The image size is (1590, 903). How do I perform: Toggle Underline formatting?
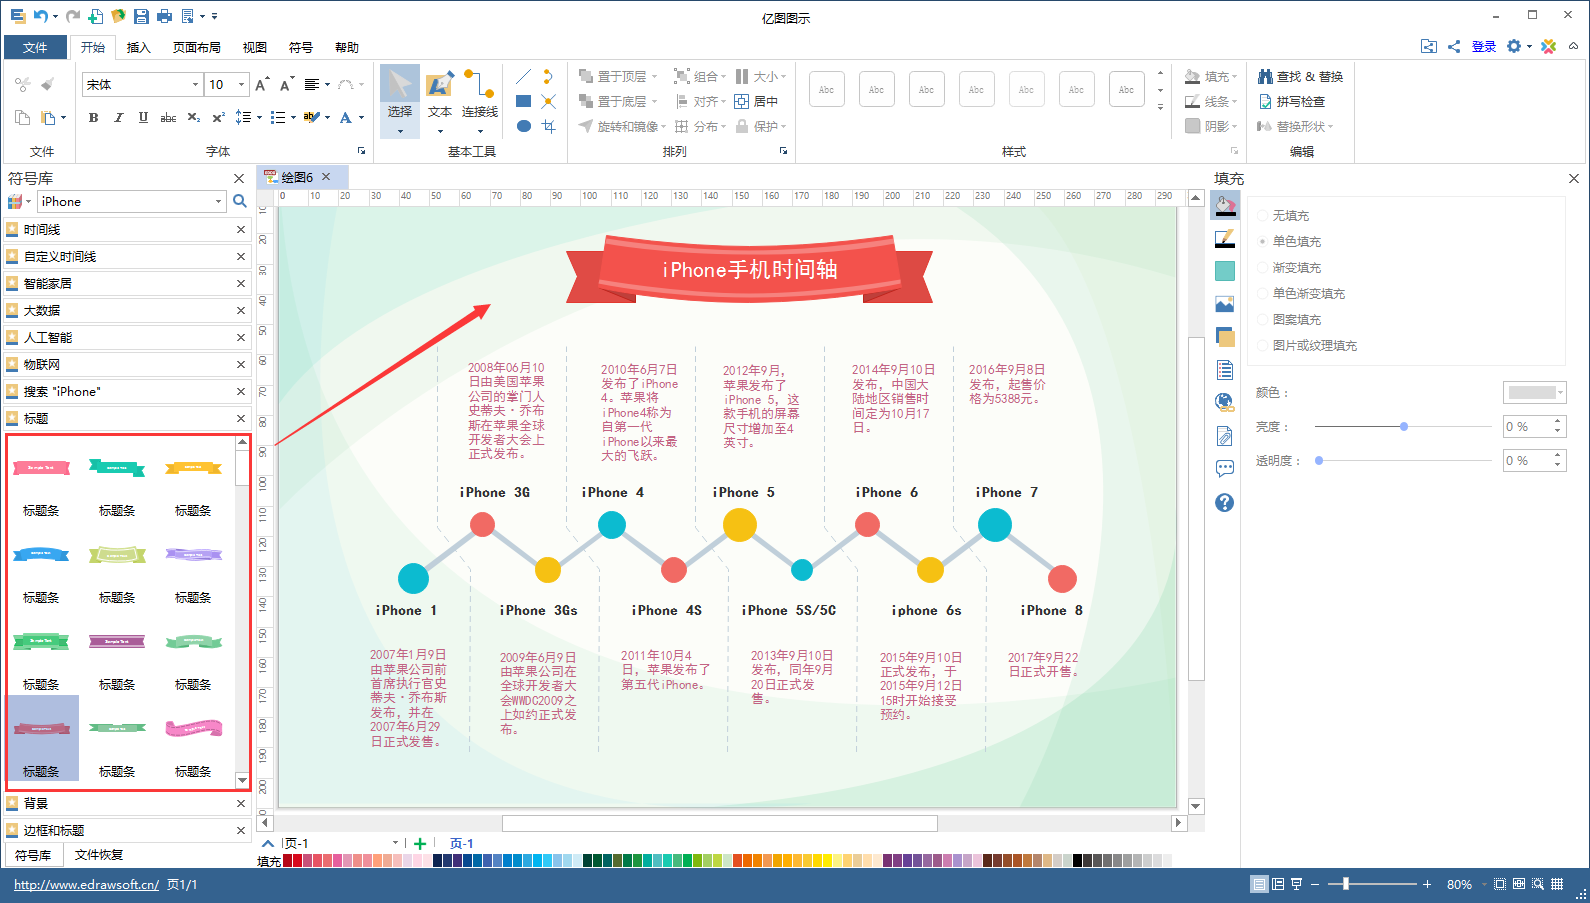click(143, 118)
